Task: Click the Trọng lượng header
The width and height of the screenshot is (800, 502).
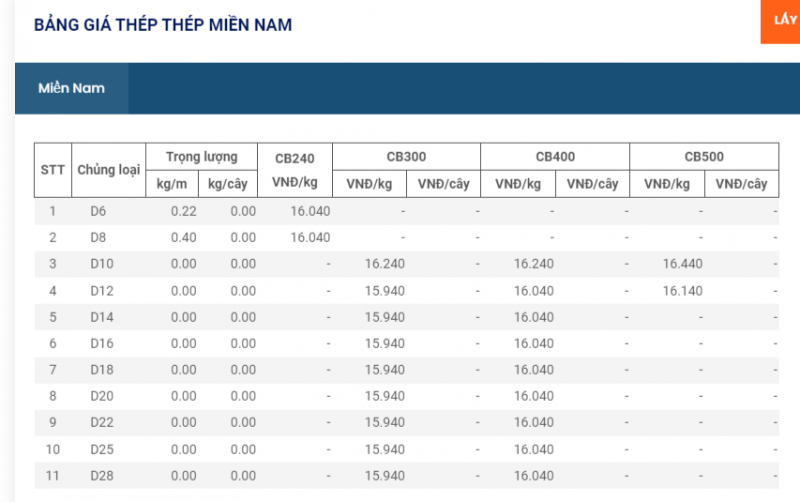Action: click(202, 157)
